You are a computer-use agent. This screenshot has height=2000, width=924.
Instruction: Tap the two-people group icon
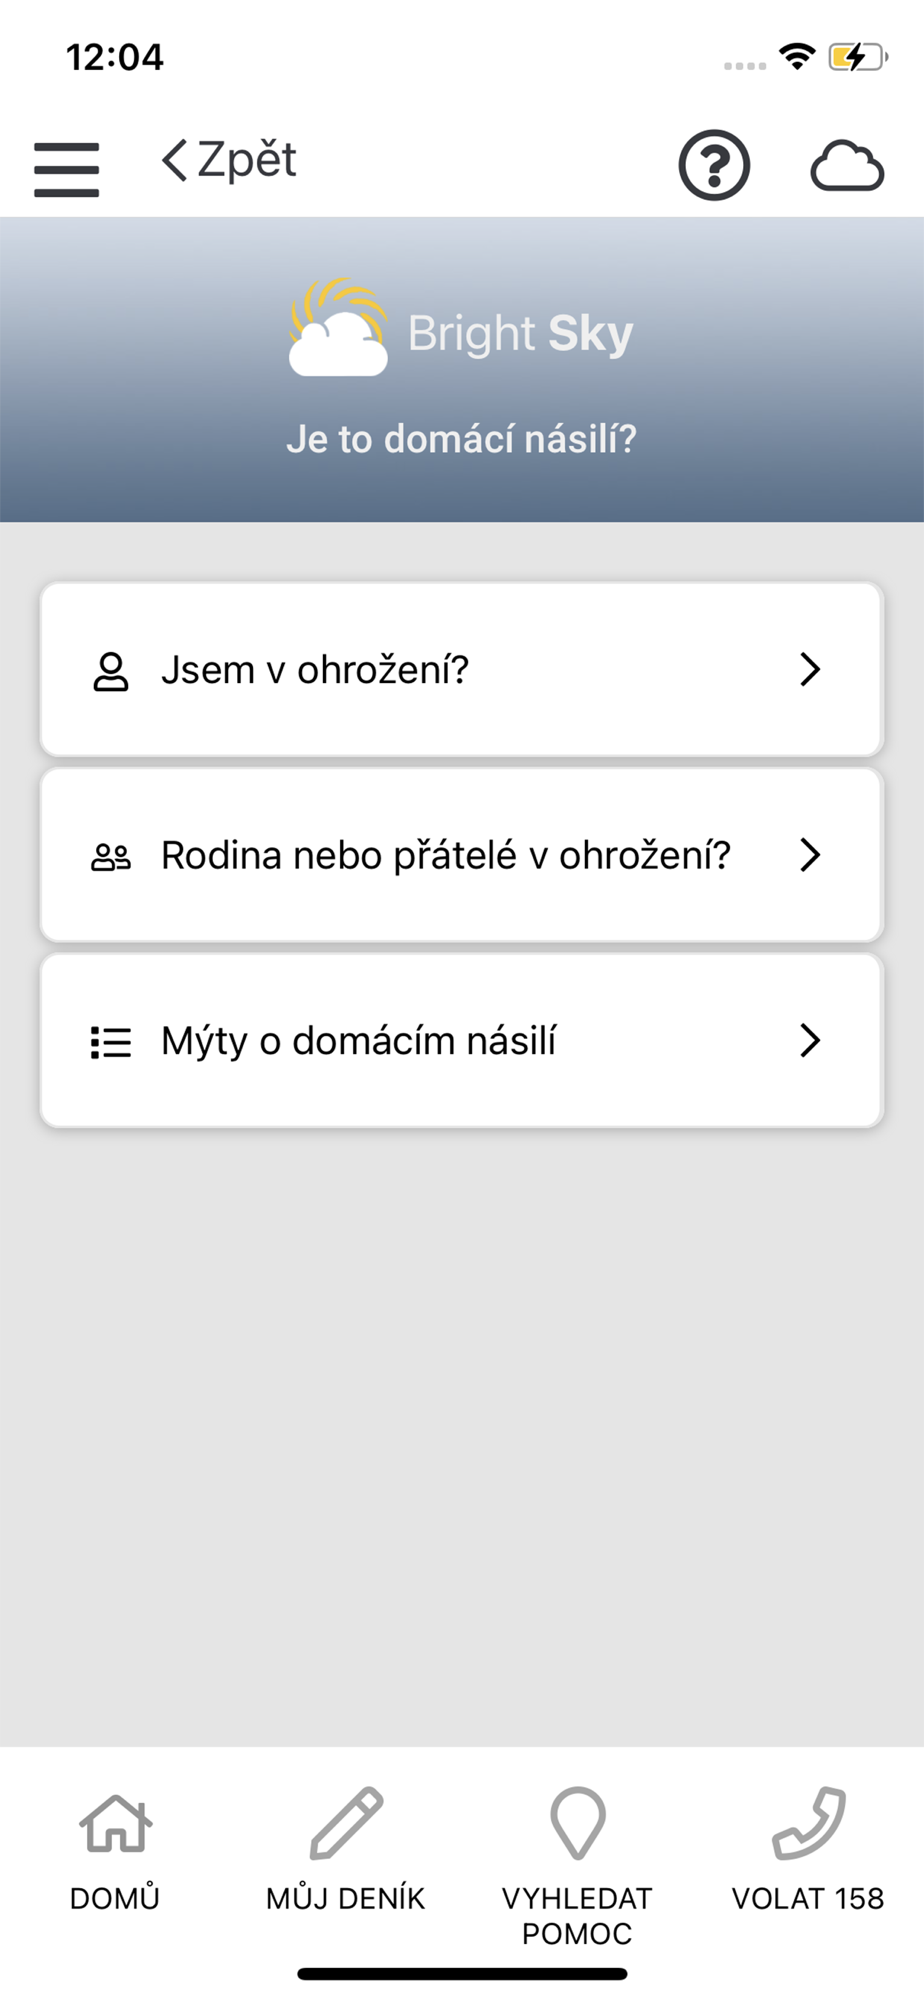point(111,857)
